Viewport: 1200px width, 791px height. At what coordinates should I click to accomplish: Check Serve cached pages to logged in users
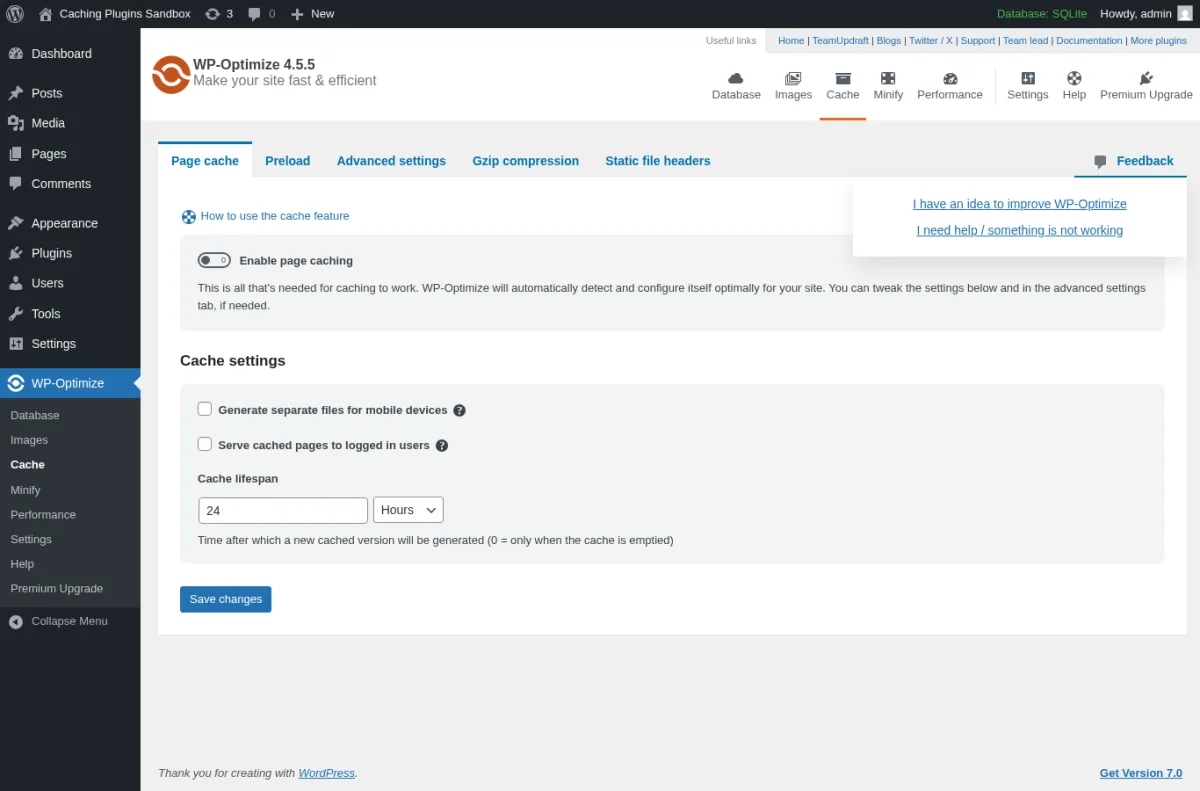coord(205,444)
